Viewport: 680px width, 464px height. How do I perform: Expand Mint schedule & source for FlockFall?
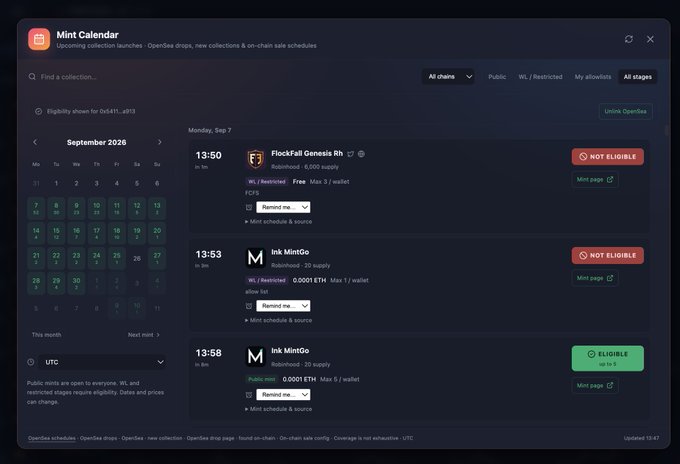(x=278, y=222)
